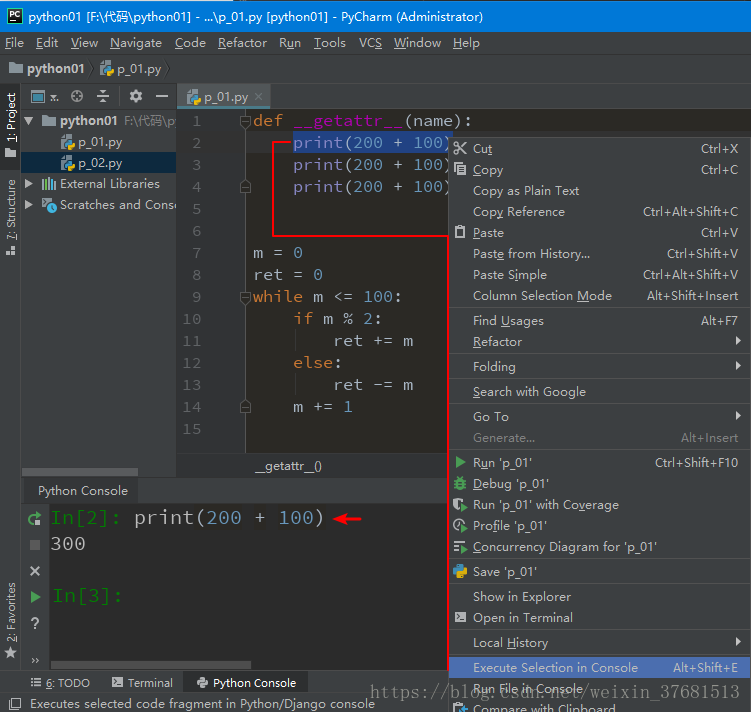
Task: Select Concurrency Diagram for 'p_01'
Action: 599,547
